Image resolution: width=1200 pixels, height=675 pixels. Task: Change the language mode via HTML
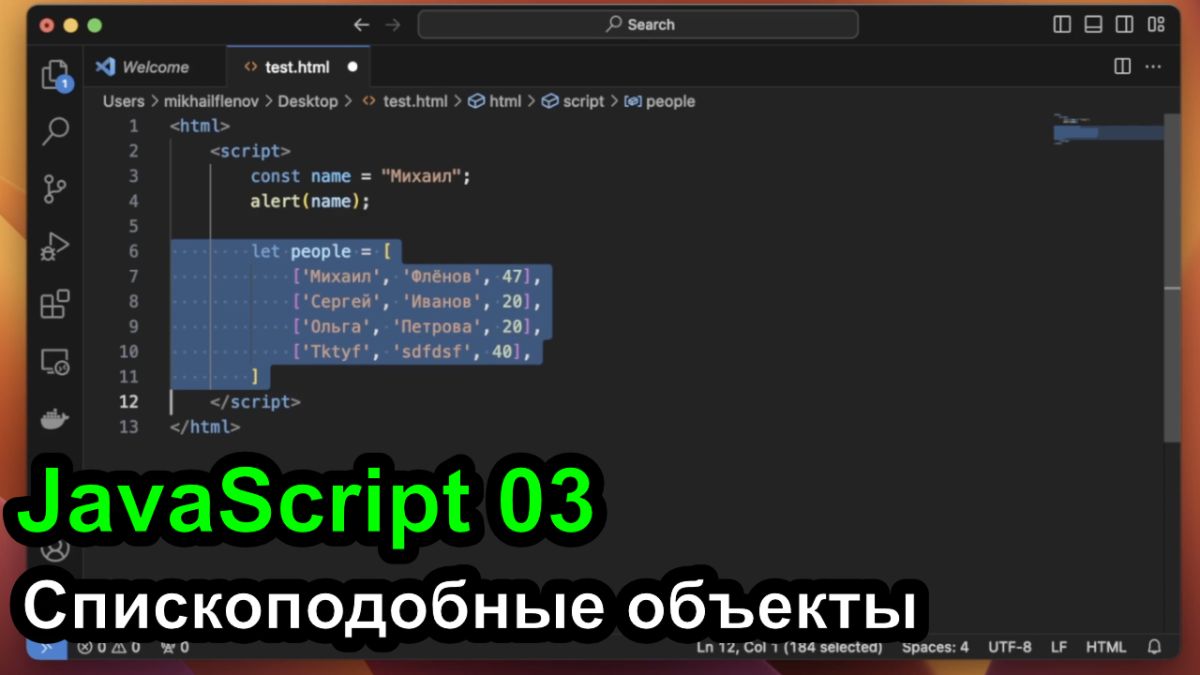pos(1106,647)
